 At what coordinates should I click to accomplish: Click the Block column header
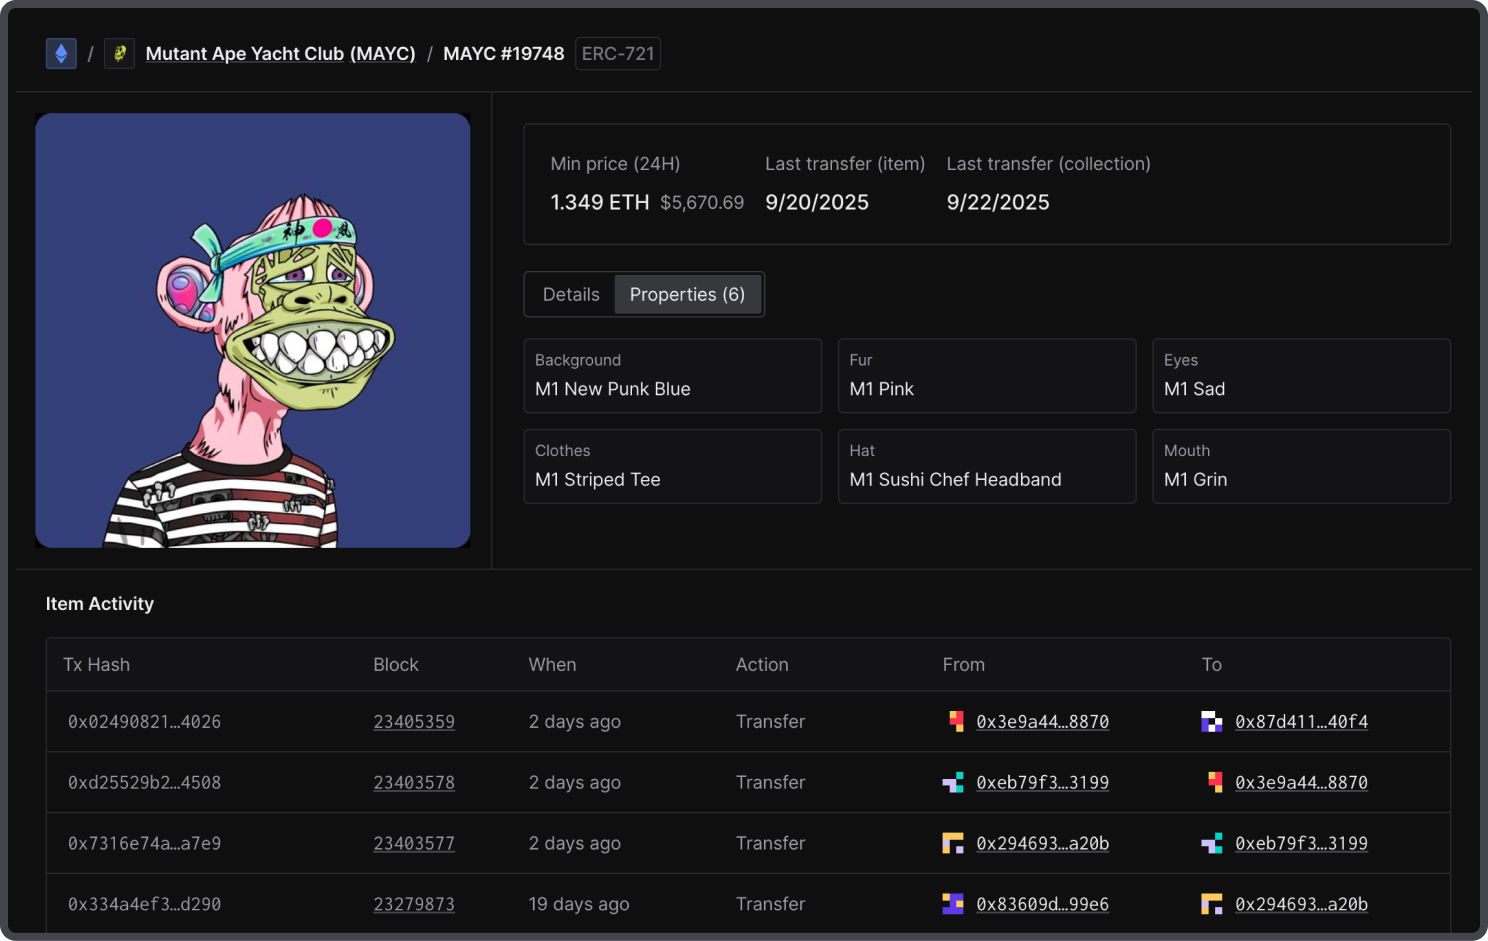tap(396, 665)
